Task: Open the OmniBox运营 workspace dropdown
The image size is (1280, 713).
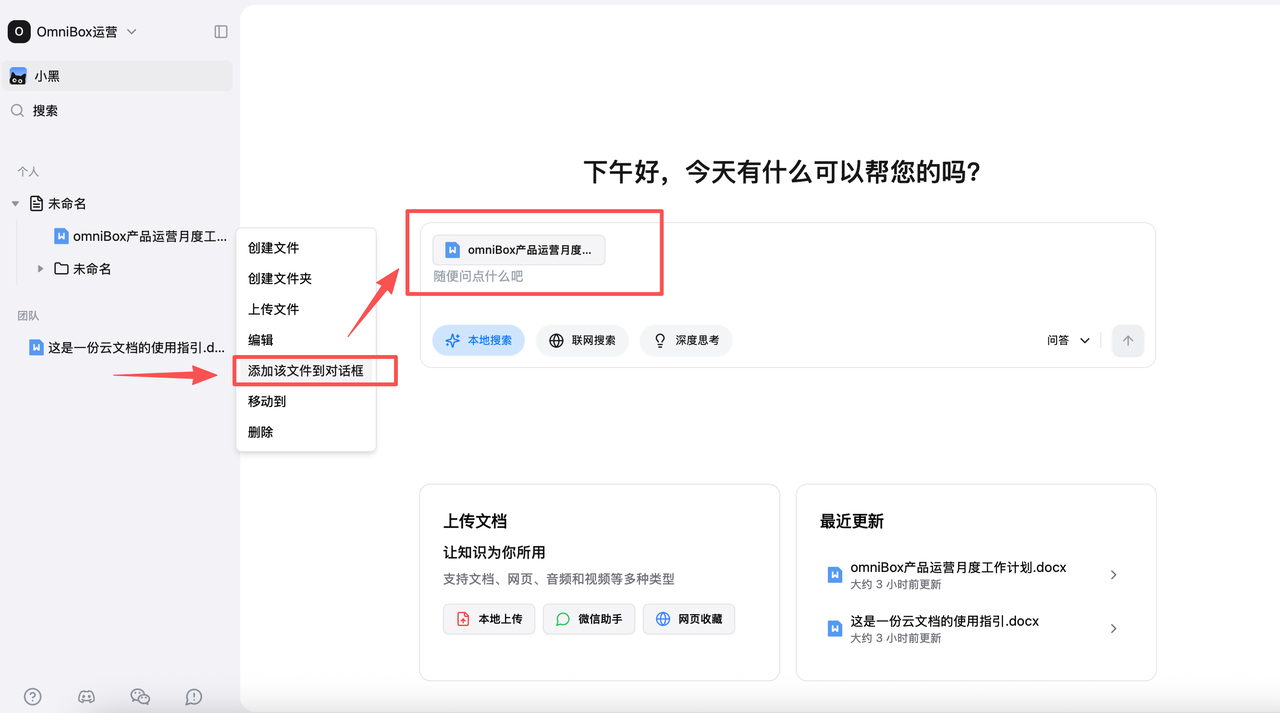Action: click(75, 32)
